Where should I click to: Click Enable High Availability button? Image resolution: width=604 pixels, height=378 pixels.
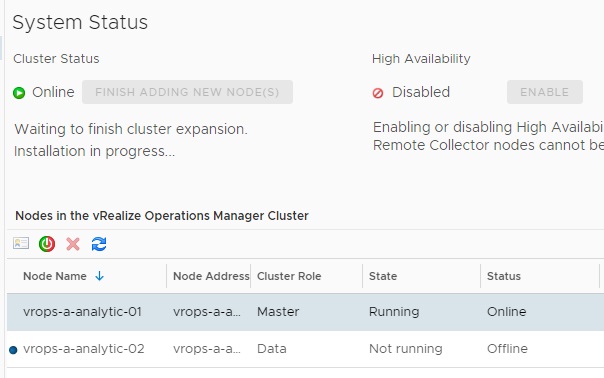[545, 92]
